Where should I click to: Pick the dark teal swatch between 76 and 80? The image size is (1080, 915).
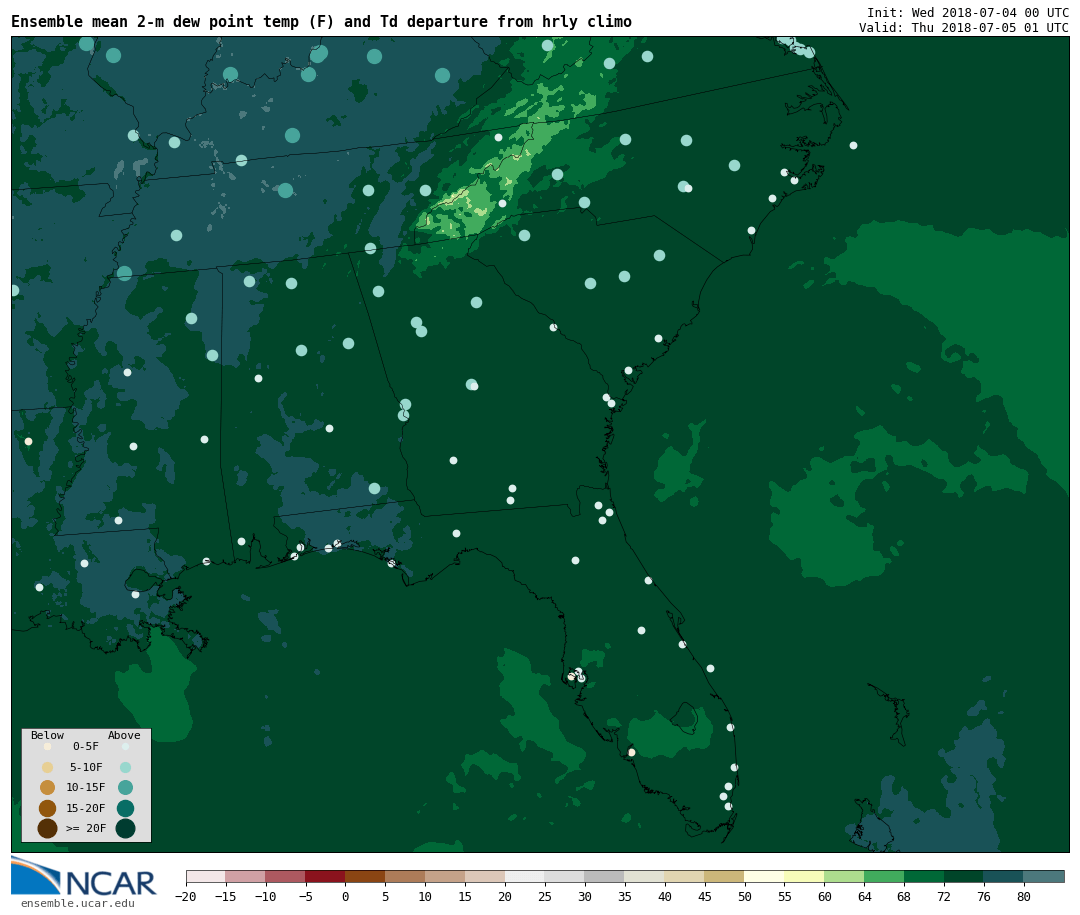tap(1004, 876)
